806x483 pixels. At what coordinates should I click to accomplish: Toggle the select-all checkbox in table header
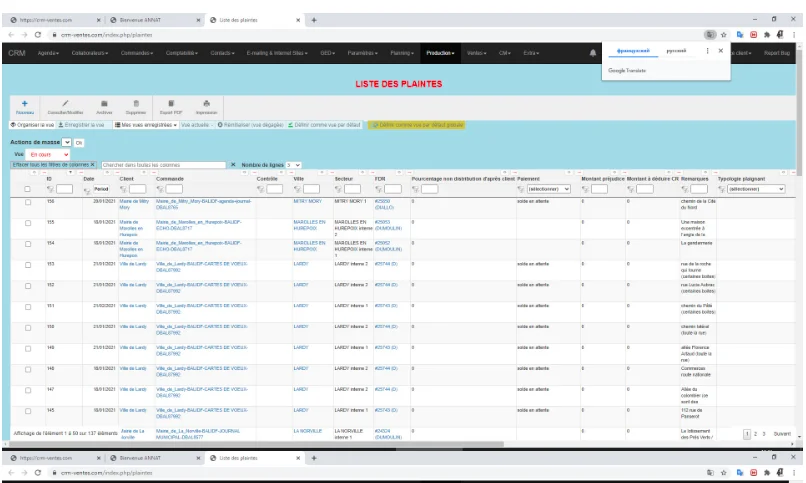click(28, 188)
